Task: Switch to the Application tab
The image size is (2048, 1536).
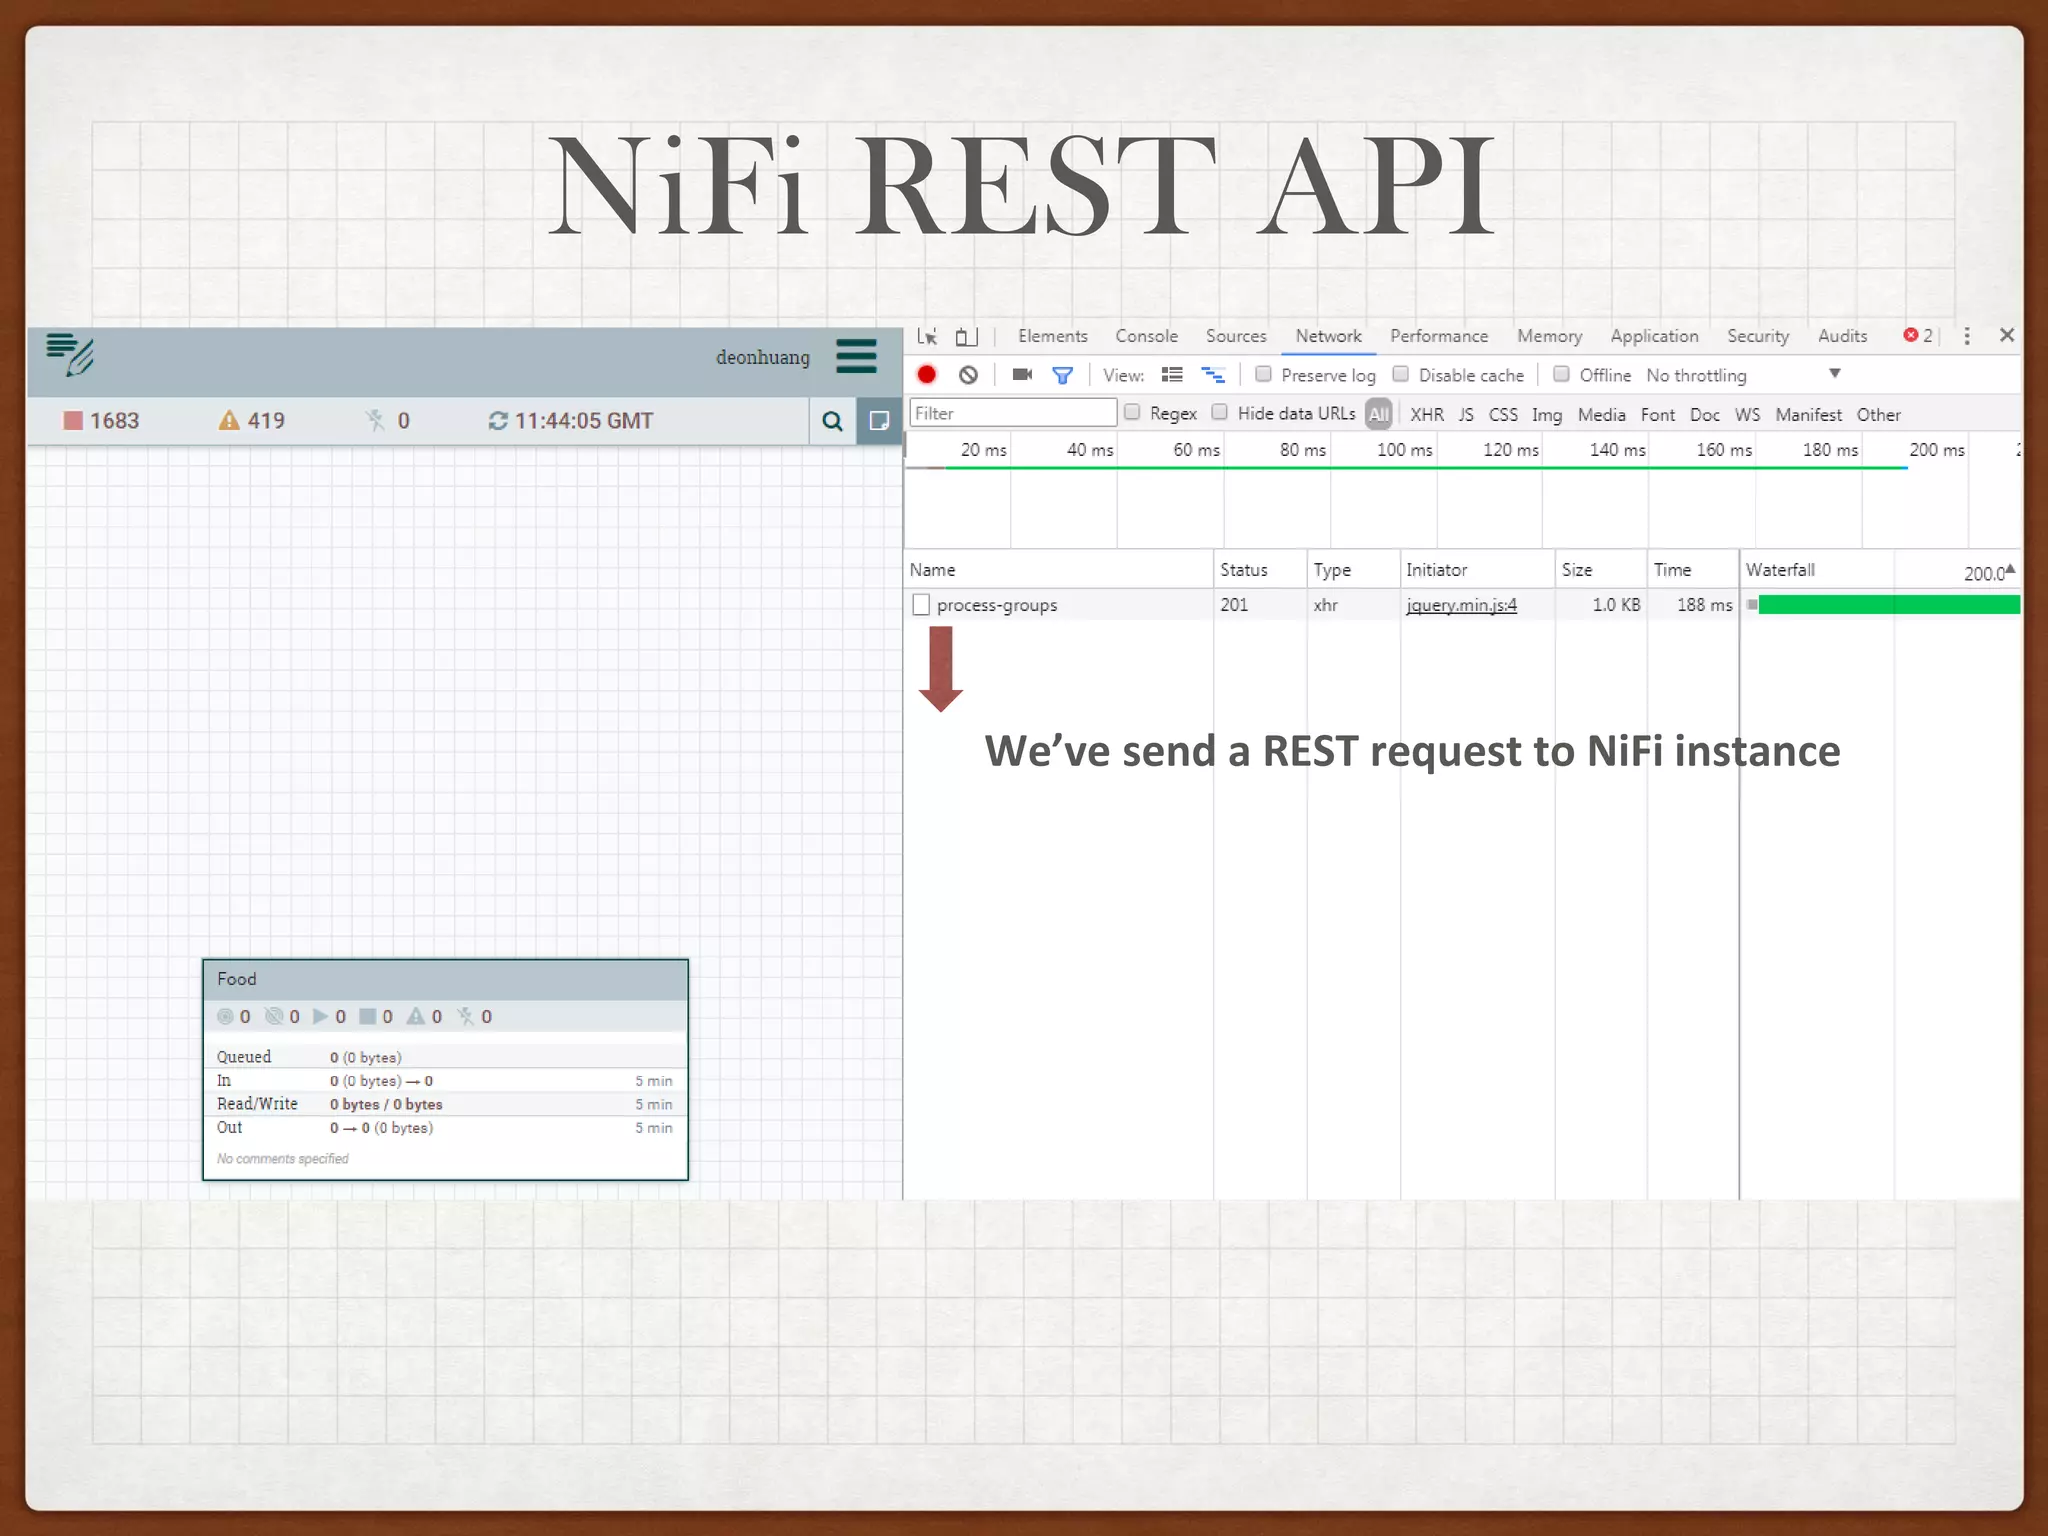Action: [x=1654, y=336]
